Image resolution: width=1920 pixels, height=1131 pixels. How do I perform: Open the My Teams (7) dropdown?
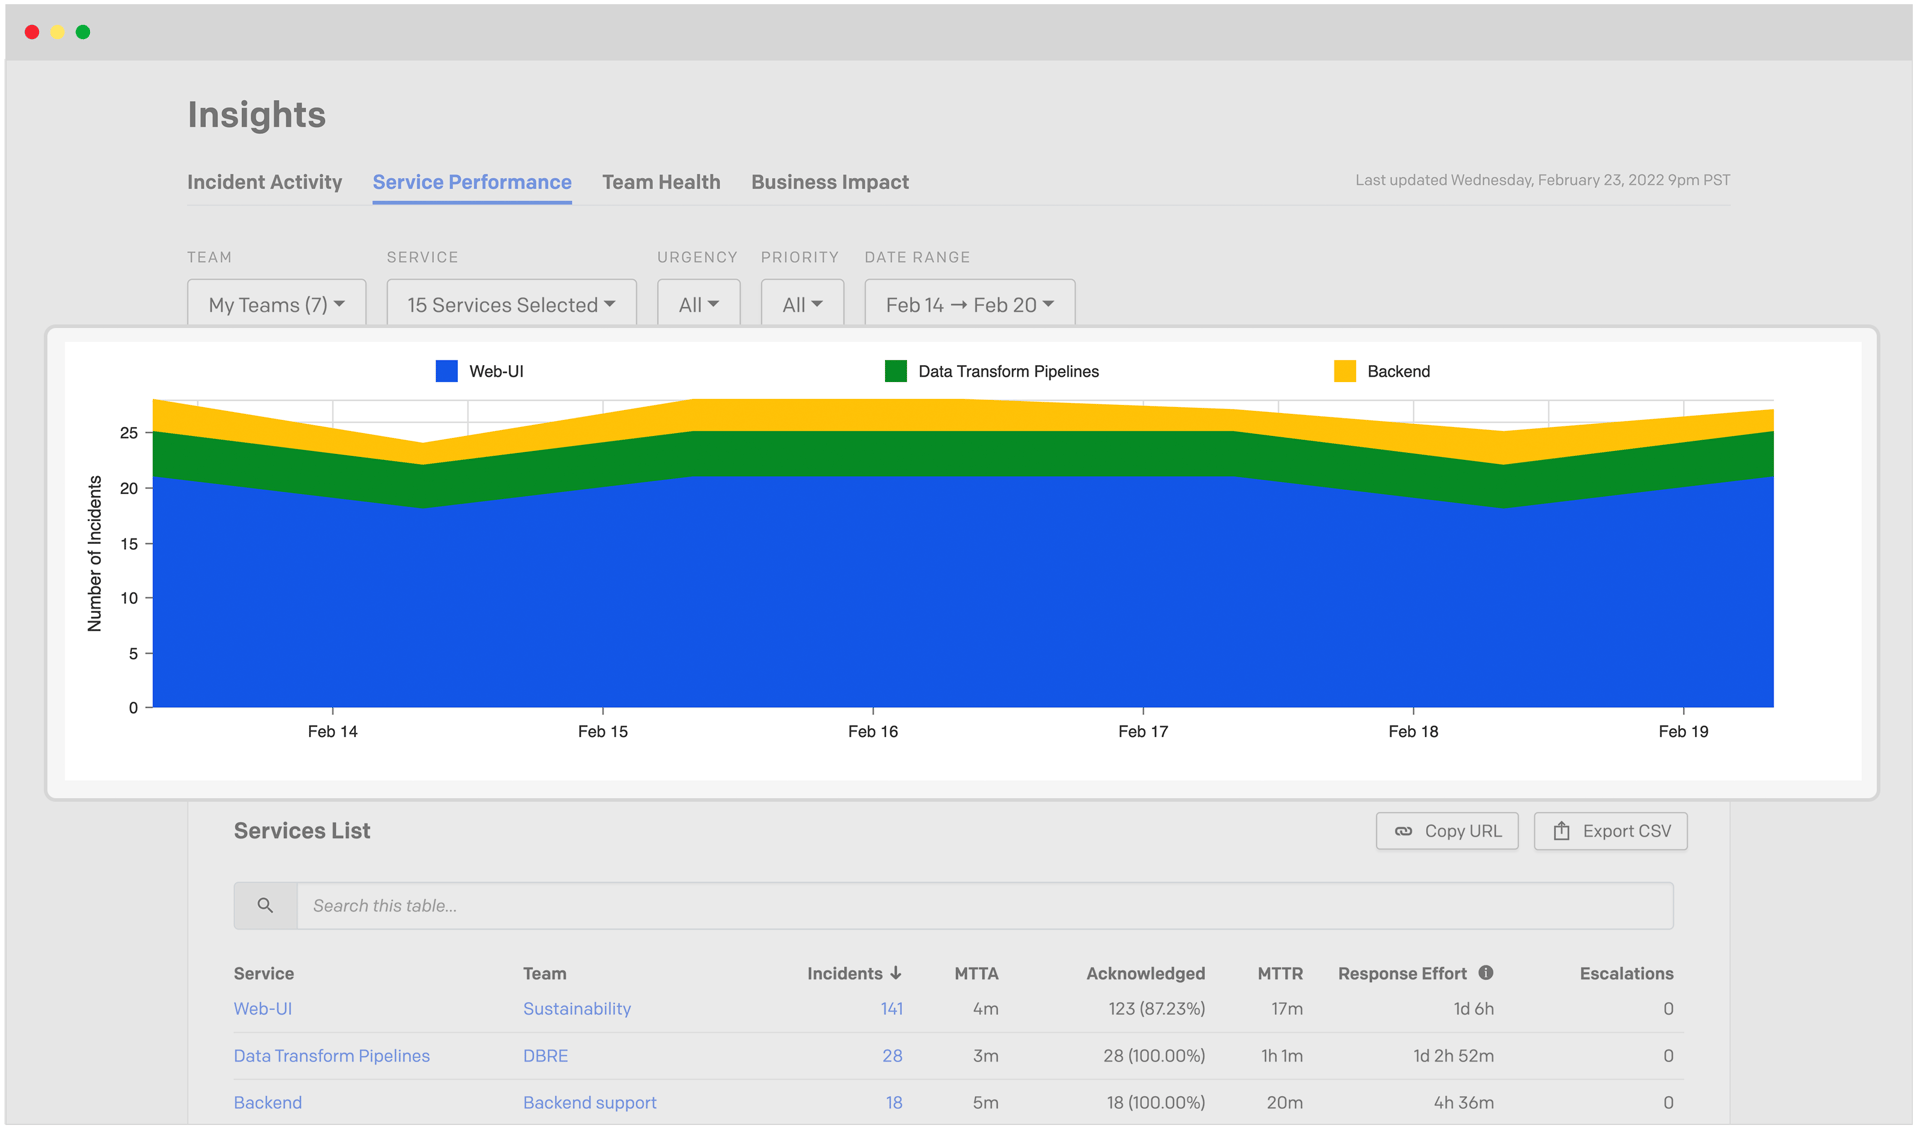click(276, 305)
